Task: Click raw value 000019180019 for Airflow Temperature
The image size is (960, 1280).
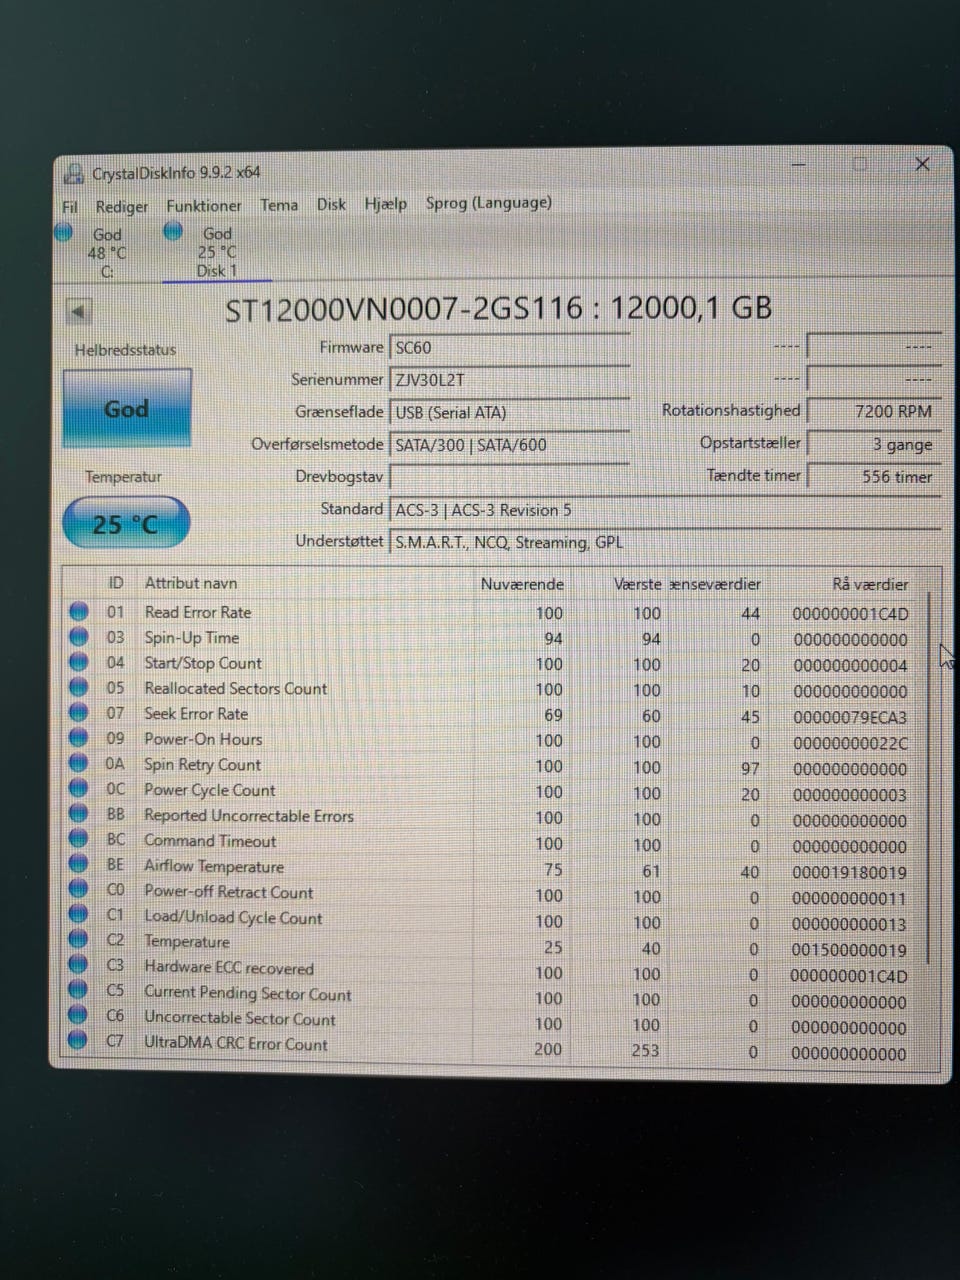Action: [850, 872]
